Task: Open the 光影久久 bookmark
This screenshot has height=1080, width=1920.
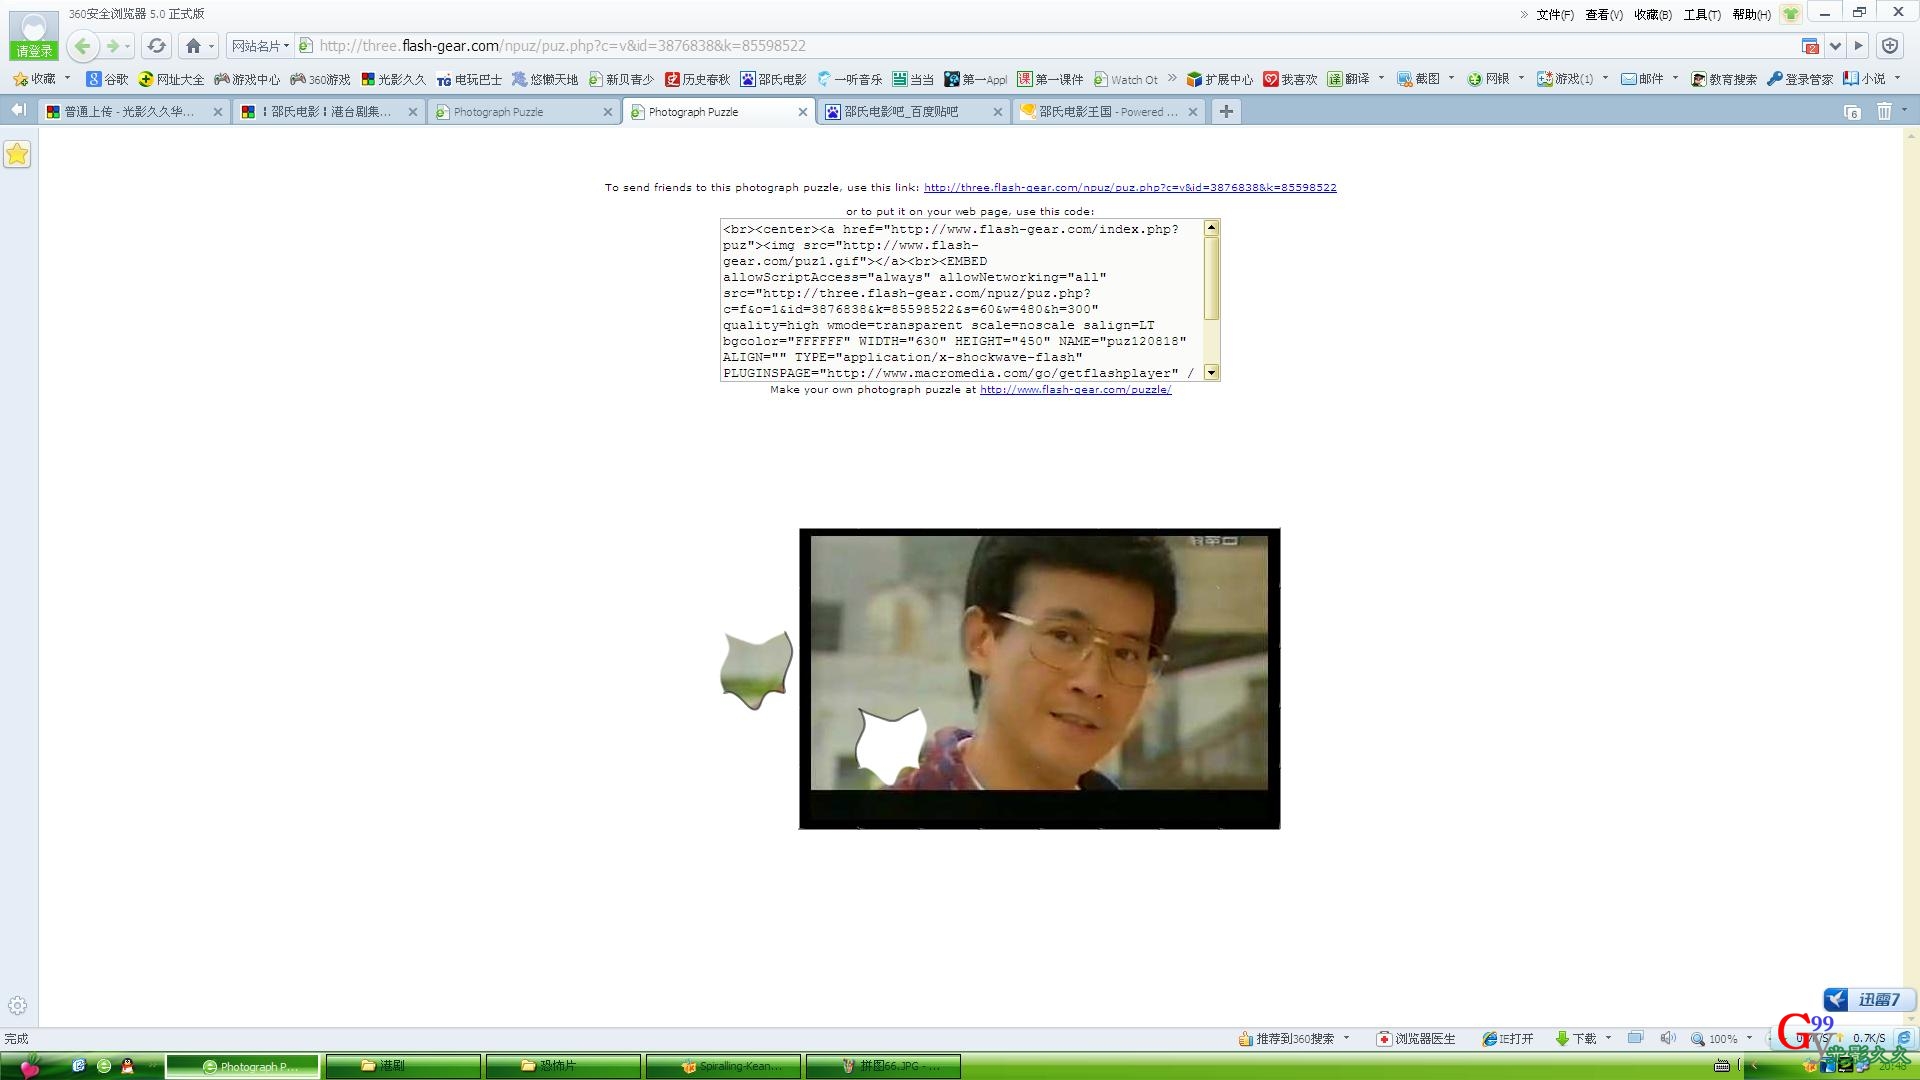Action: coord(393,79)
